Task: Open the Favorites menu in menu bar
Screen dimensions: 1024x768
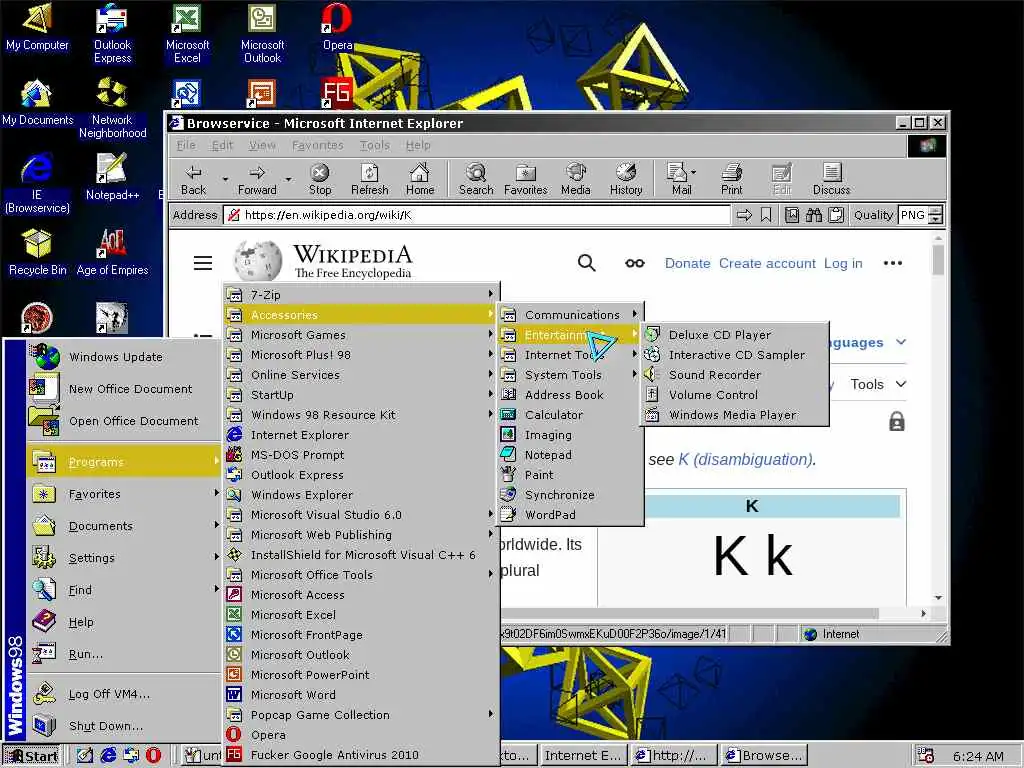Action: (317, 145)
